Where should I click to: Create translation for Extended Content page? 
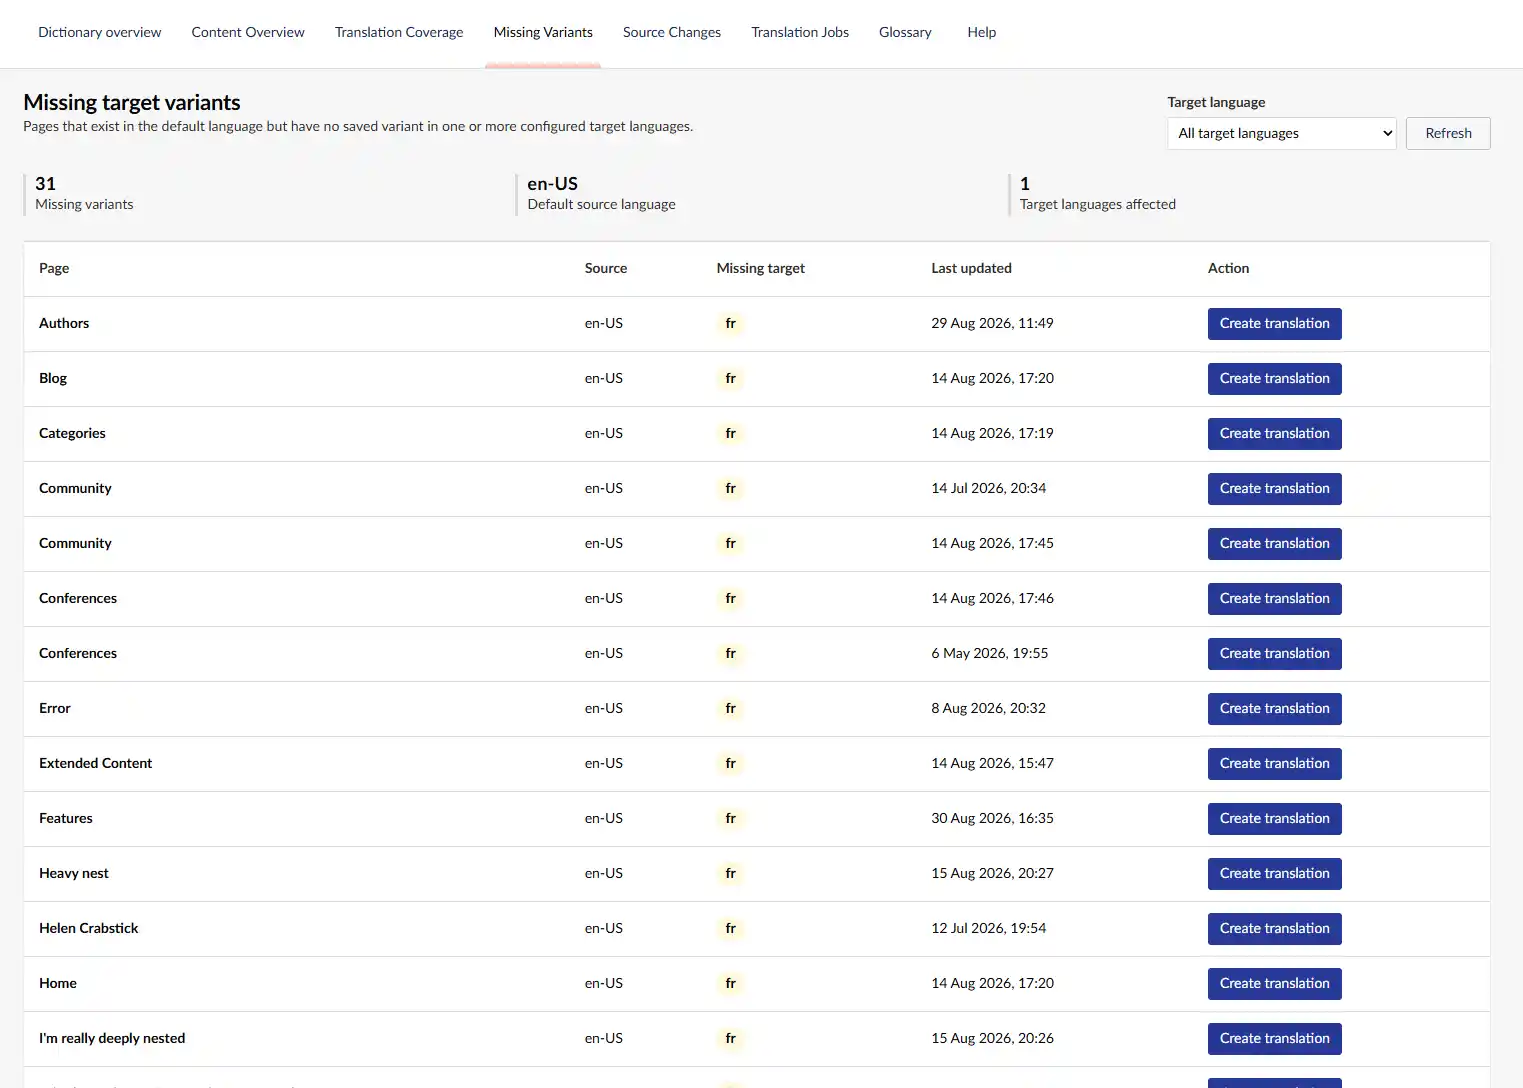[x=1275, y=764]
